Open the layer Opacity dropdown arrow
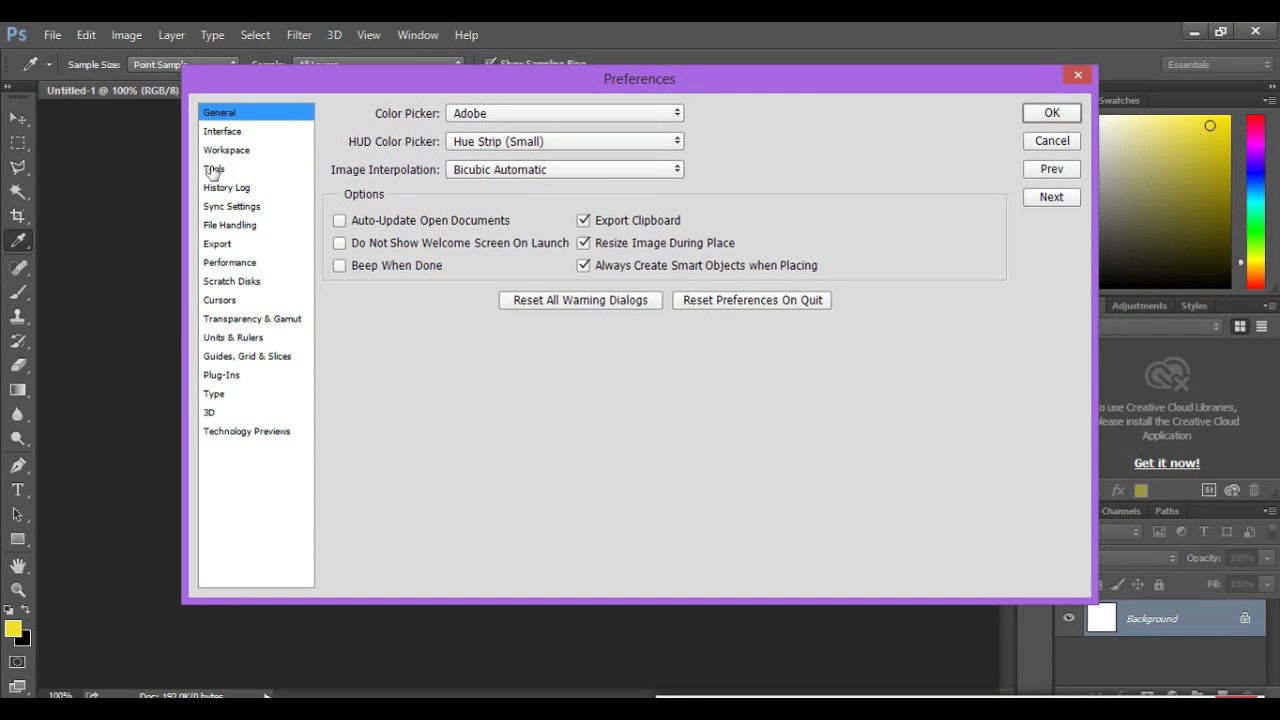1280x720 pixels. 1268,558
